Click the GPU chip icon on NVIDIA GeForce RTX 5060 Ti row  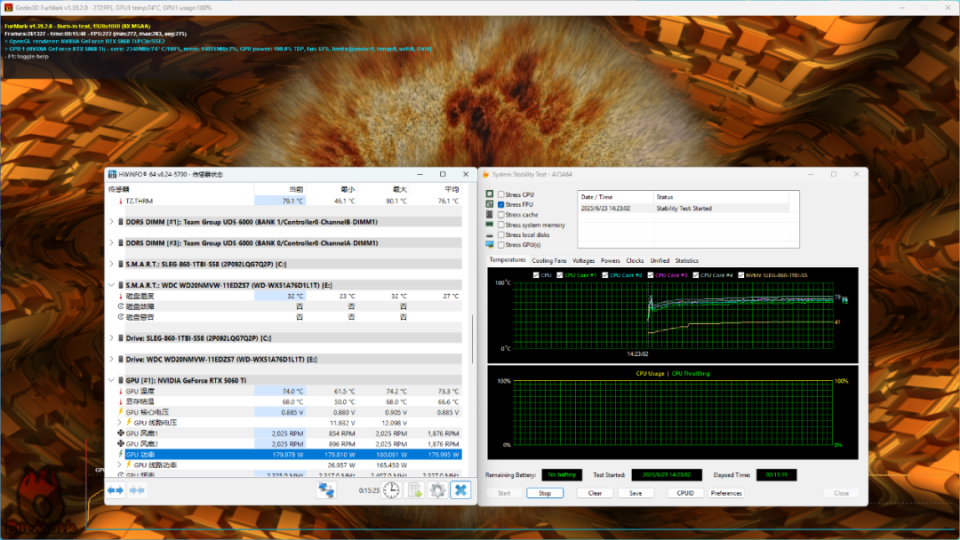pos(121,380)
